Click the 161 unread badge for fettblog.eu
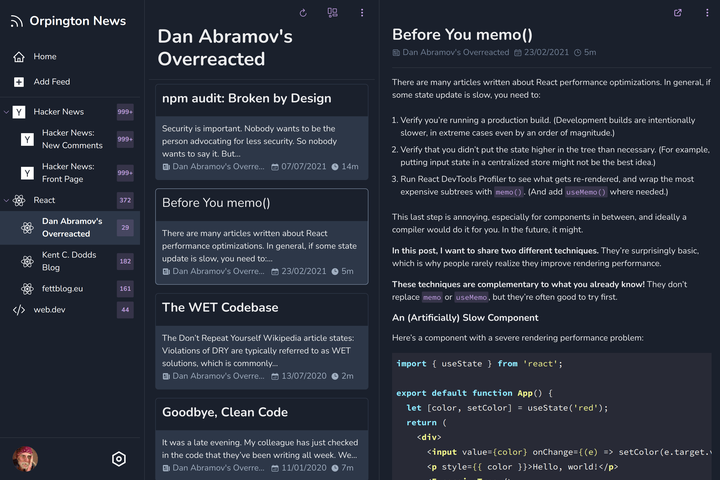The width and height of the screenshot is (720, 480). 125,288
